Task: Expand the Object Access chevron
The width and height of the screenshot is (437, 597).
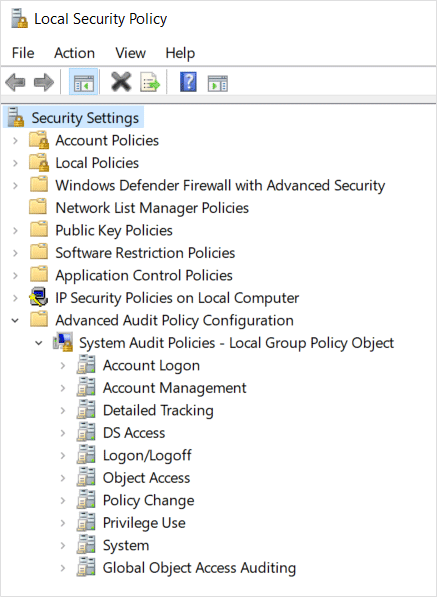Action: point(63,478)
